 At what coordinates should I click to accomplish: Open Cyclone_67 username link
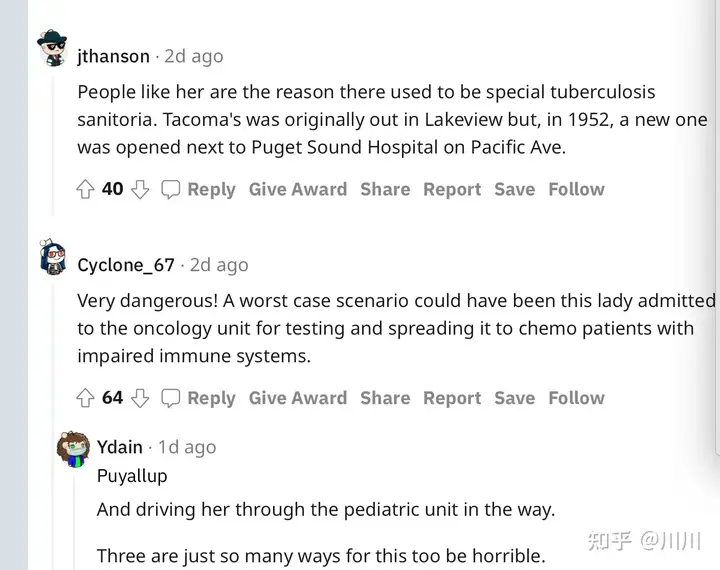click(126, 265)
